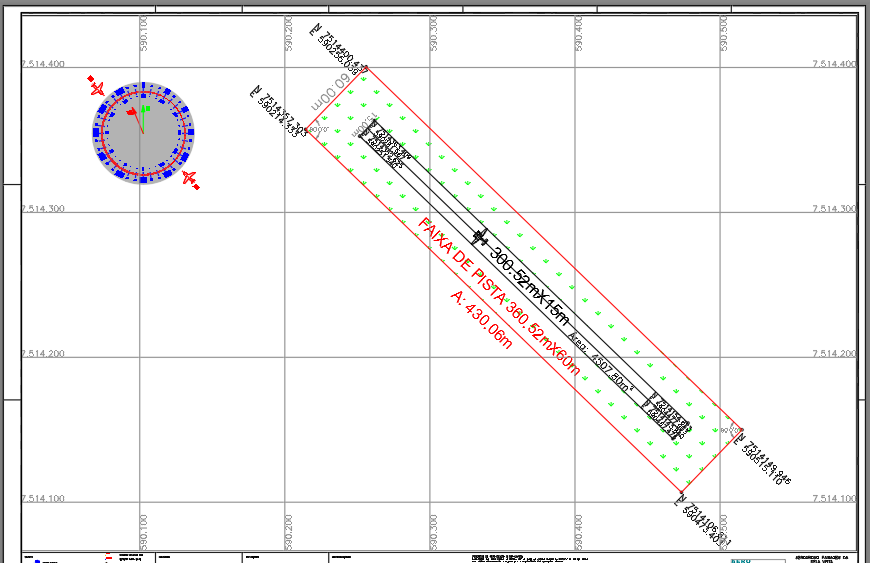Select coordinate label 'N 7514357.303 E 590214.333'
The height and width of the screenshot is (563, 870).
(x=278, y=112)
